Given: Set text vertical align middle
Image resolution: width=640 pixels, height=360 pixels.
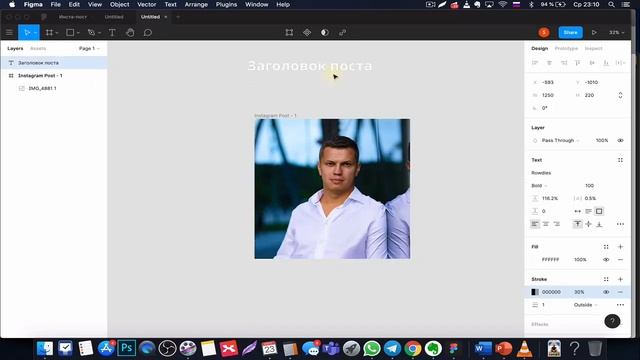Looking at the screenshot, I should tap(588, 224).
